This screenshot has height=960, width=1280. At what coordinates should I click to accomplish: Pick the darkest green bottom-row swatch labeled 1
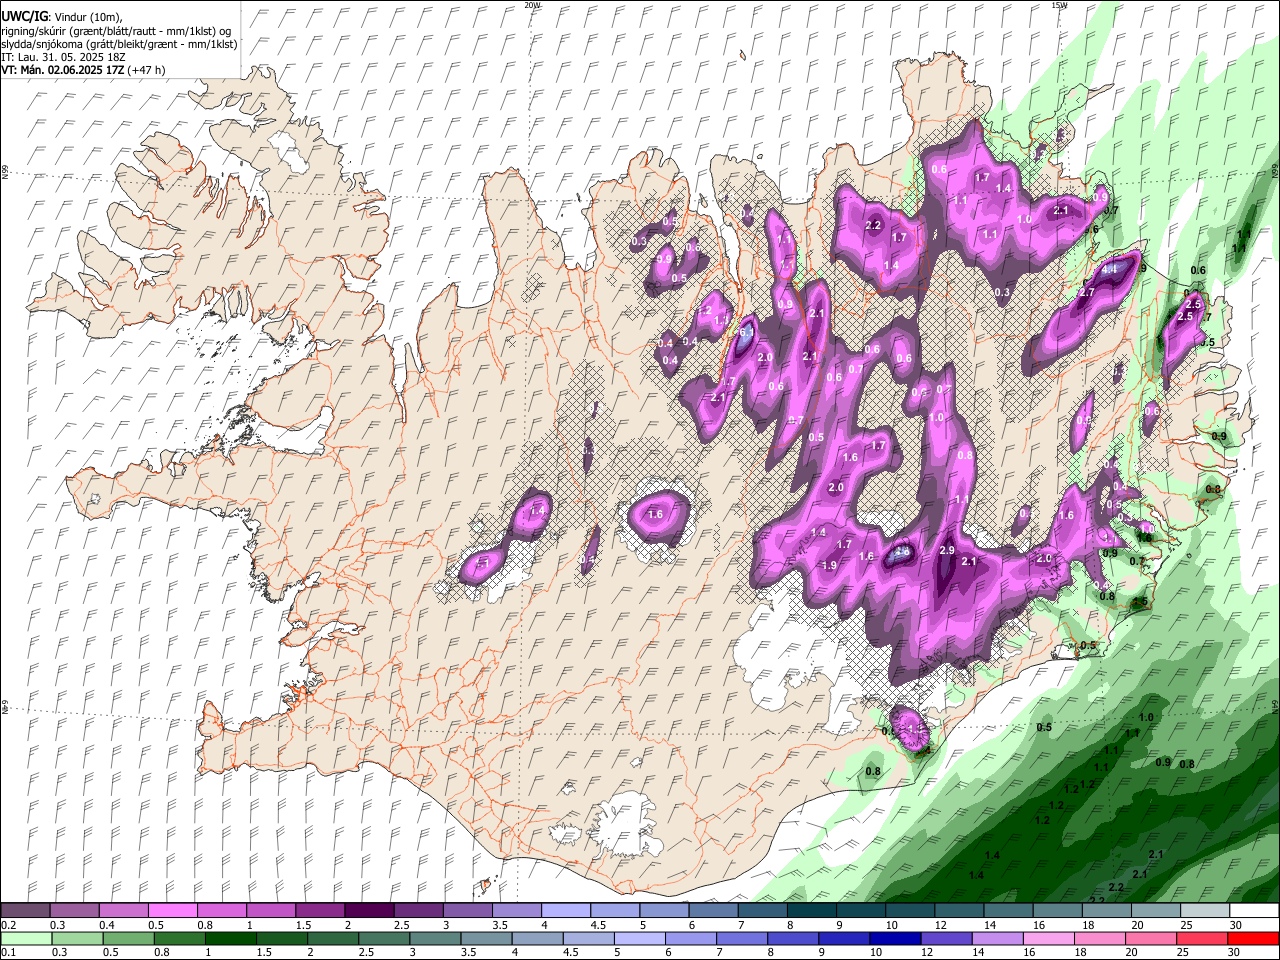[x=231, y=938]
